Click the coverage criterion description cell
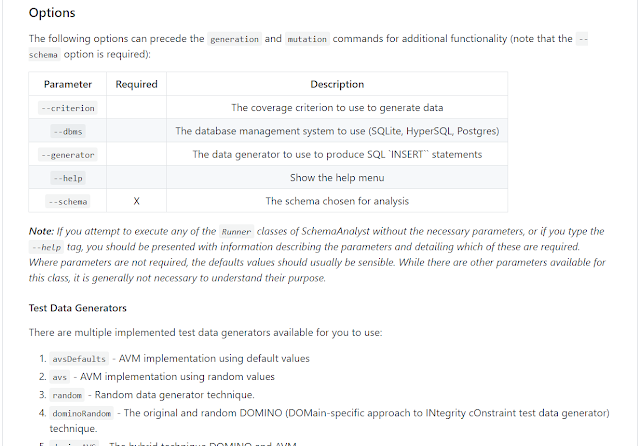640x446 pixels. coord(337,108)
